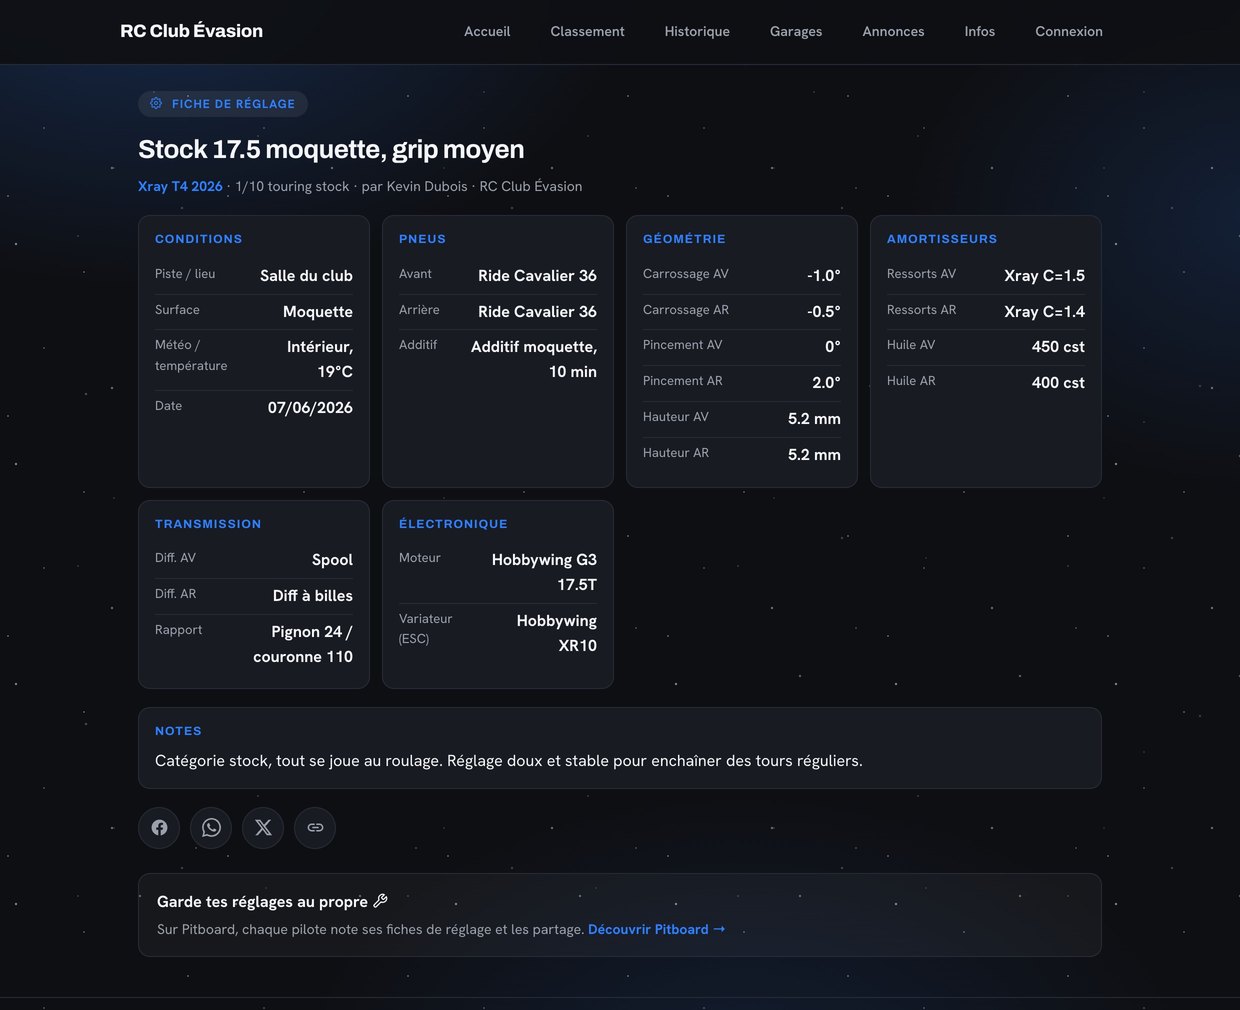Click the Géométrie card heading
The width and height of the screenshot is (1240, 1010).
pyautogui.click(x=684, y=239)
